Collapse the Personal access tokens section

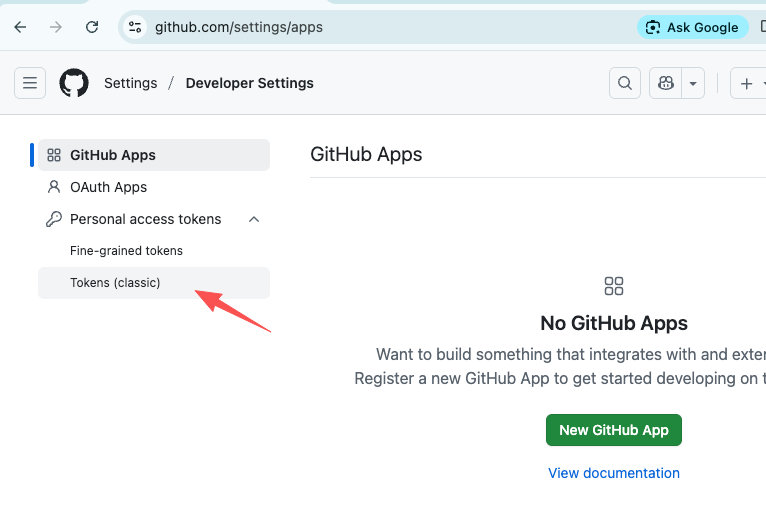coord(254,219)
